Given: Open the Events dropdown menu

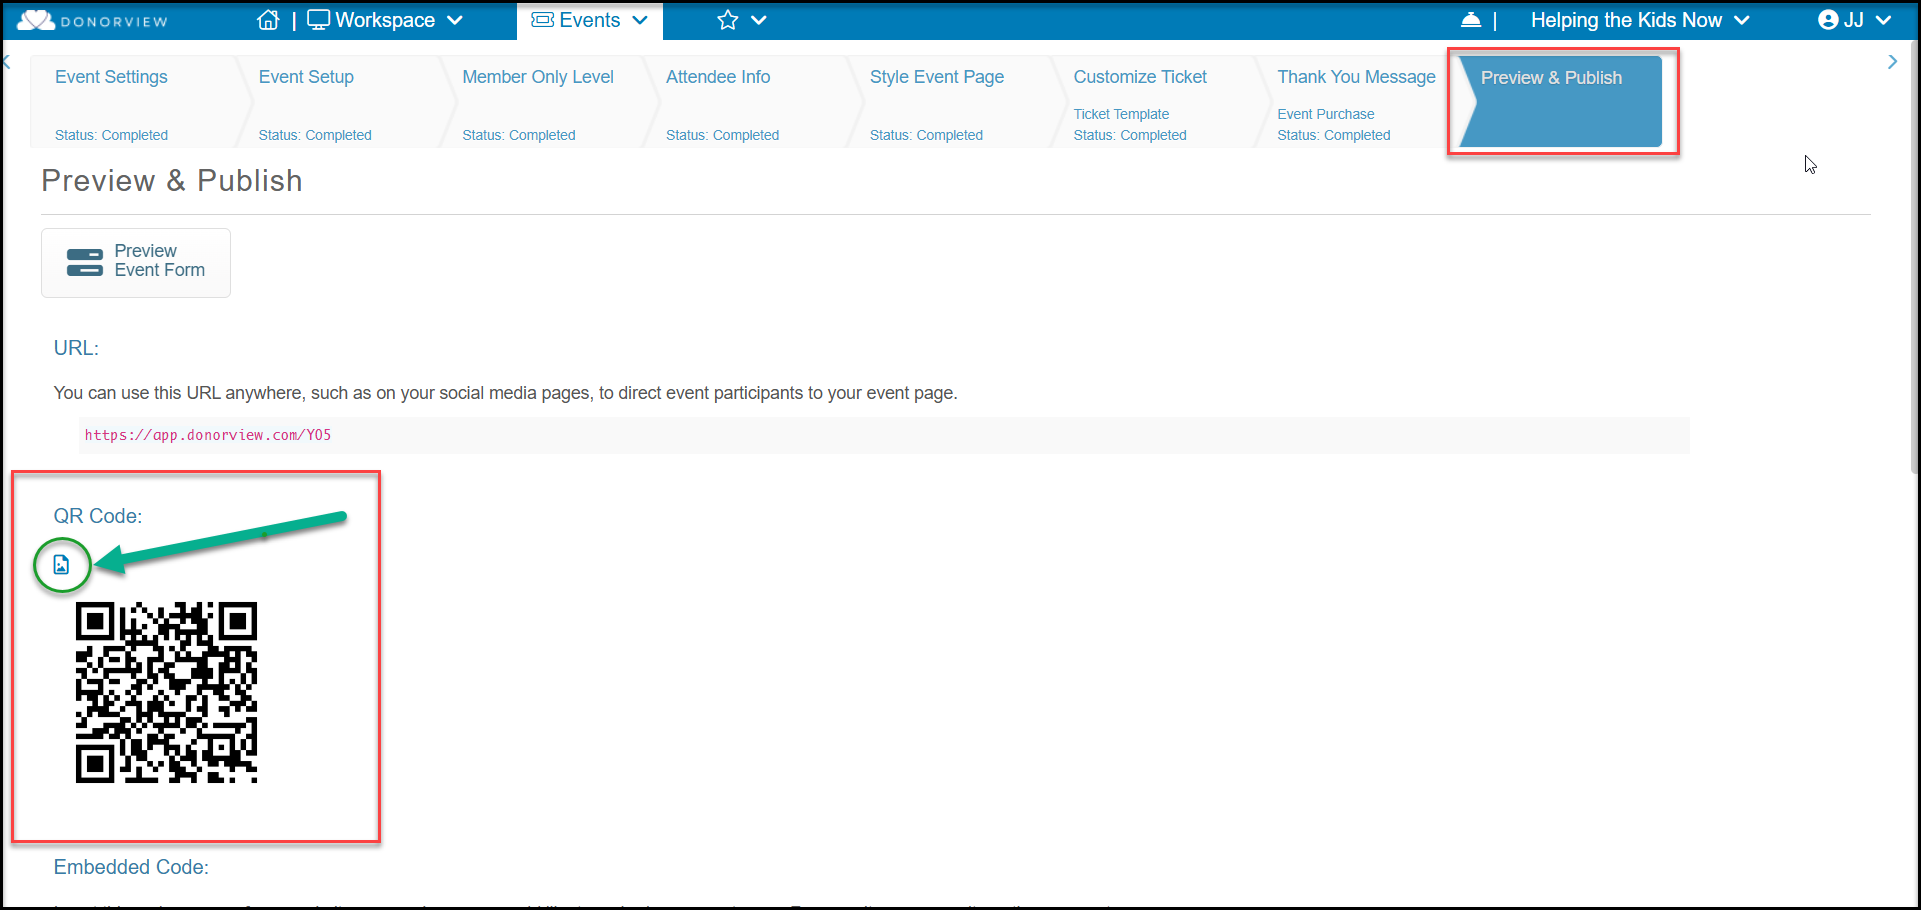Looking at the screenshot, I should click(x=589, y=20).
